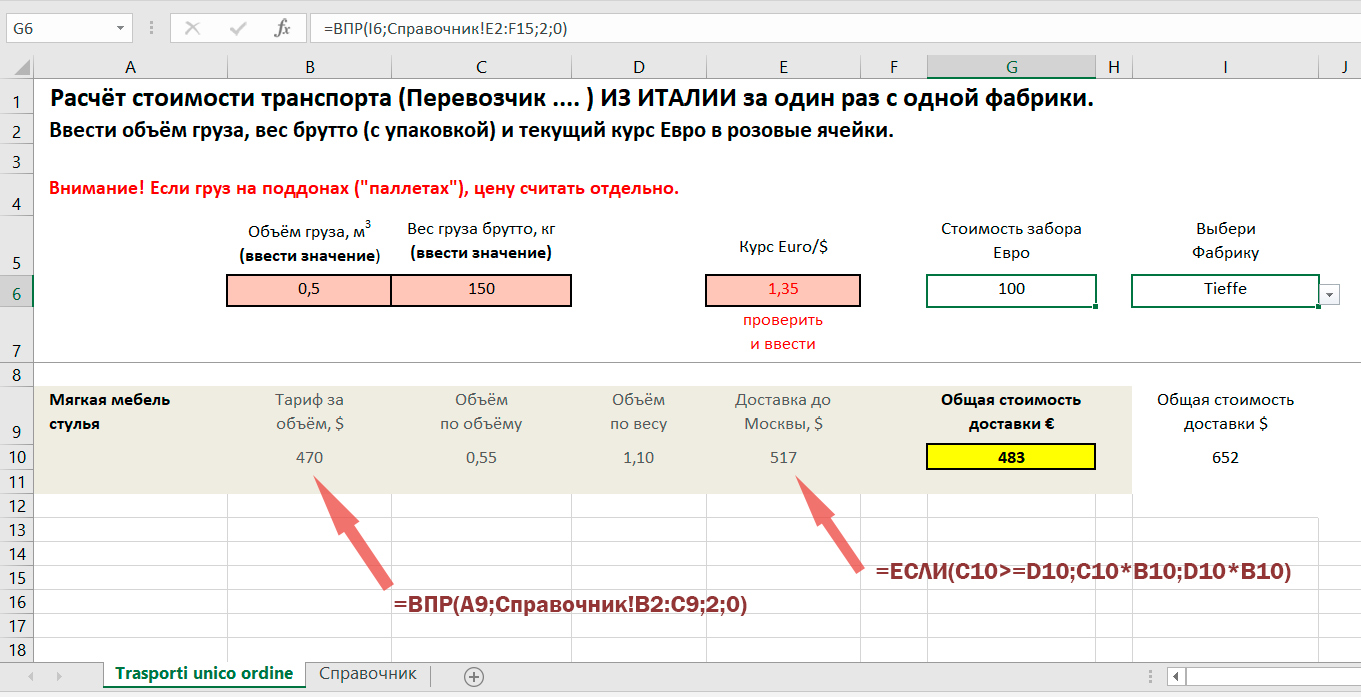Click the Cancel entry X icon
Viewport: 1361px width, 697px height.
point(193,29)
